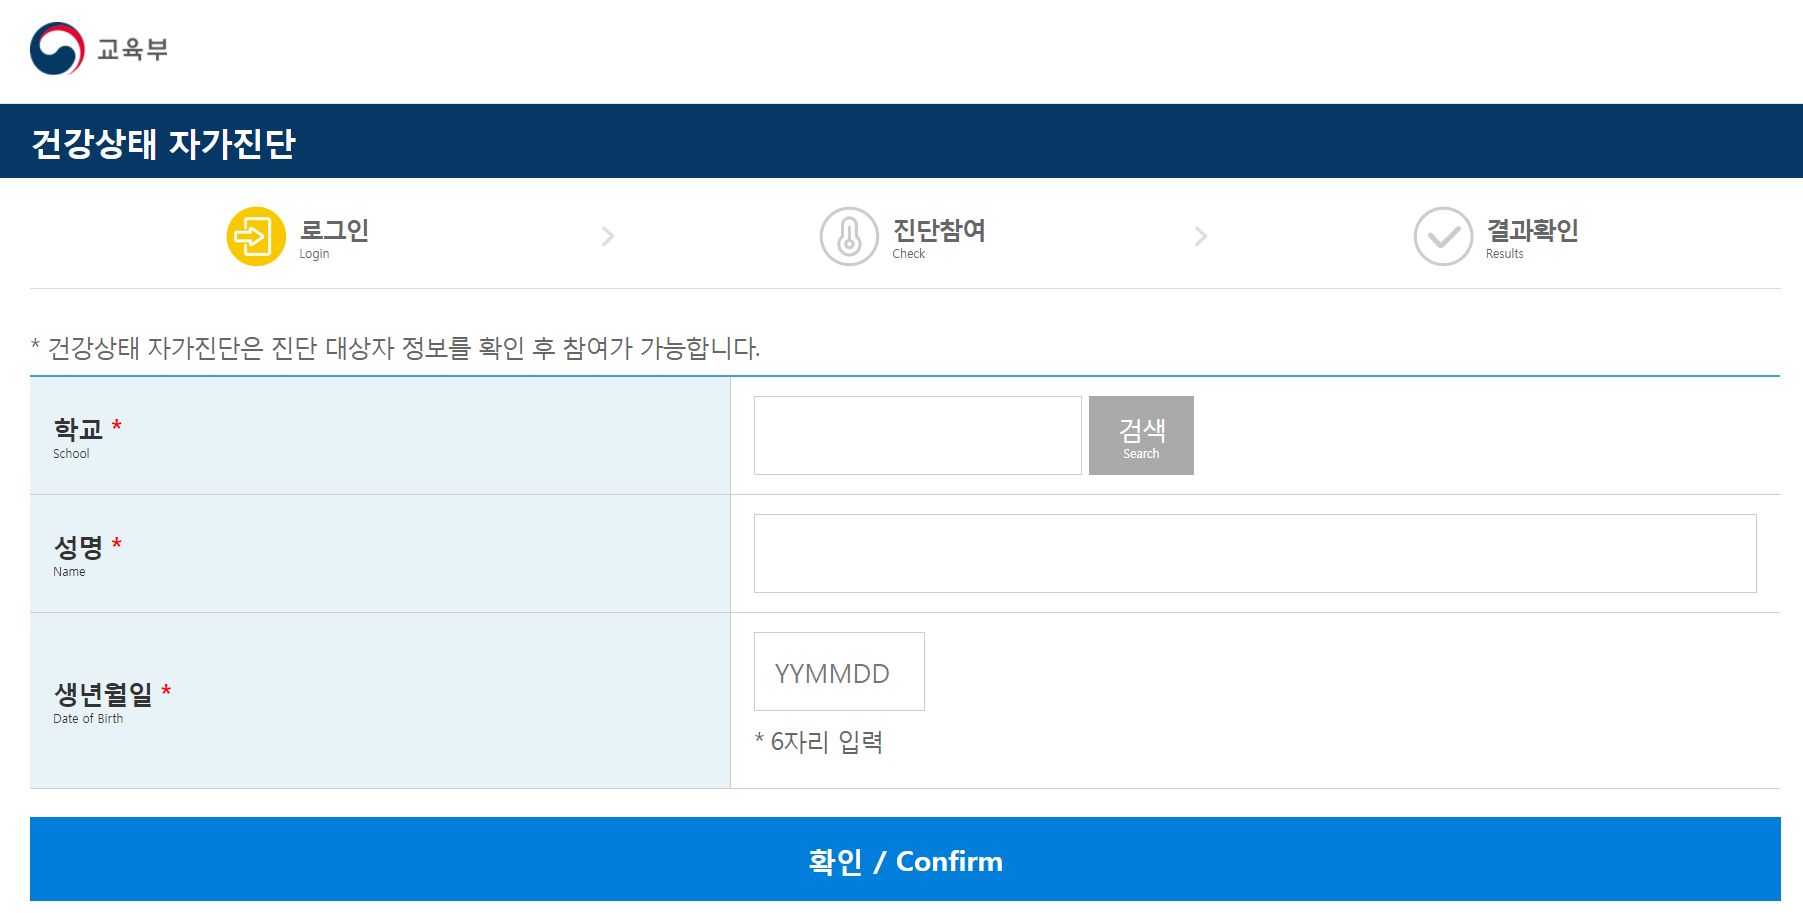The image size is (1803, 913).
Task: Click the 학교 School row label
Action: (84, 437)
